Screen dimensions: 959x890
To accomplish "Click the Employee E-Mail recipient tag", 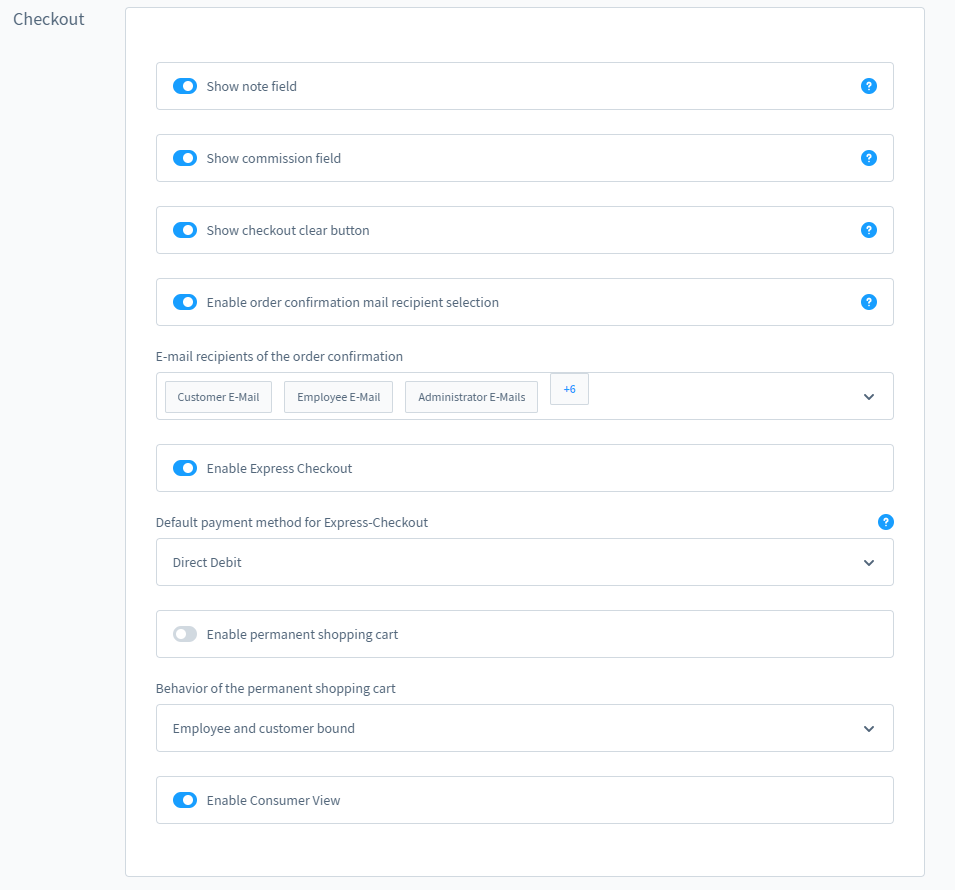I will pos(338,397).
